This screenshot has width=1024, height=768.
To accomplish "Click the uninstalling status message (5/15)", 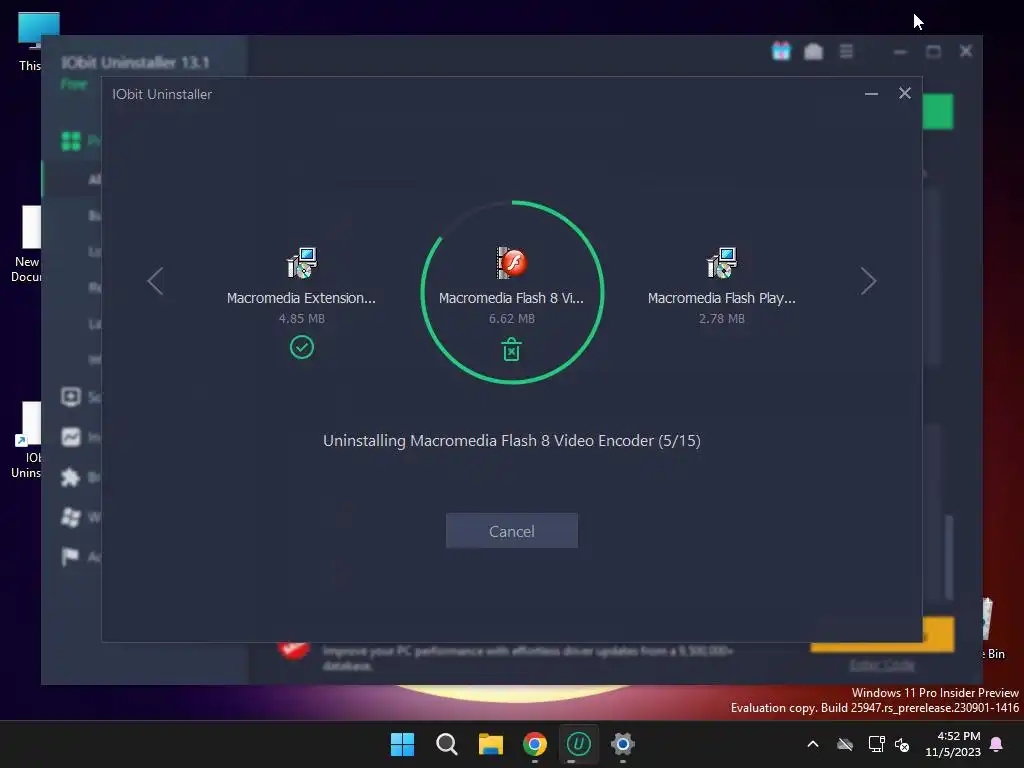I will 511,441.
